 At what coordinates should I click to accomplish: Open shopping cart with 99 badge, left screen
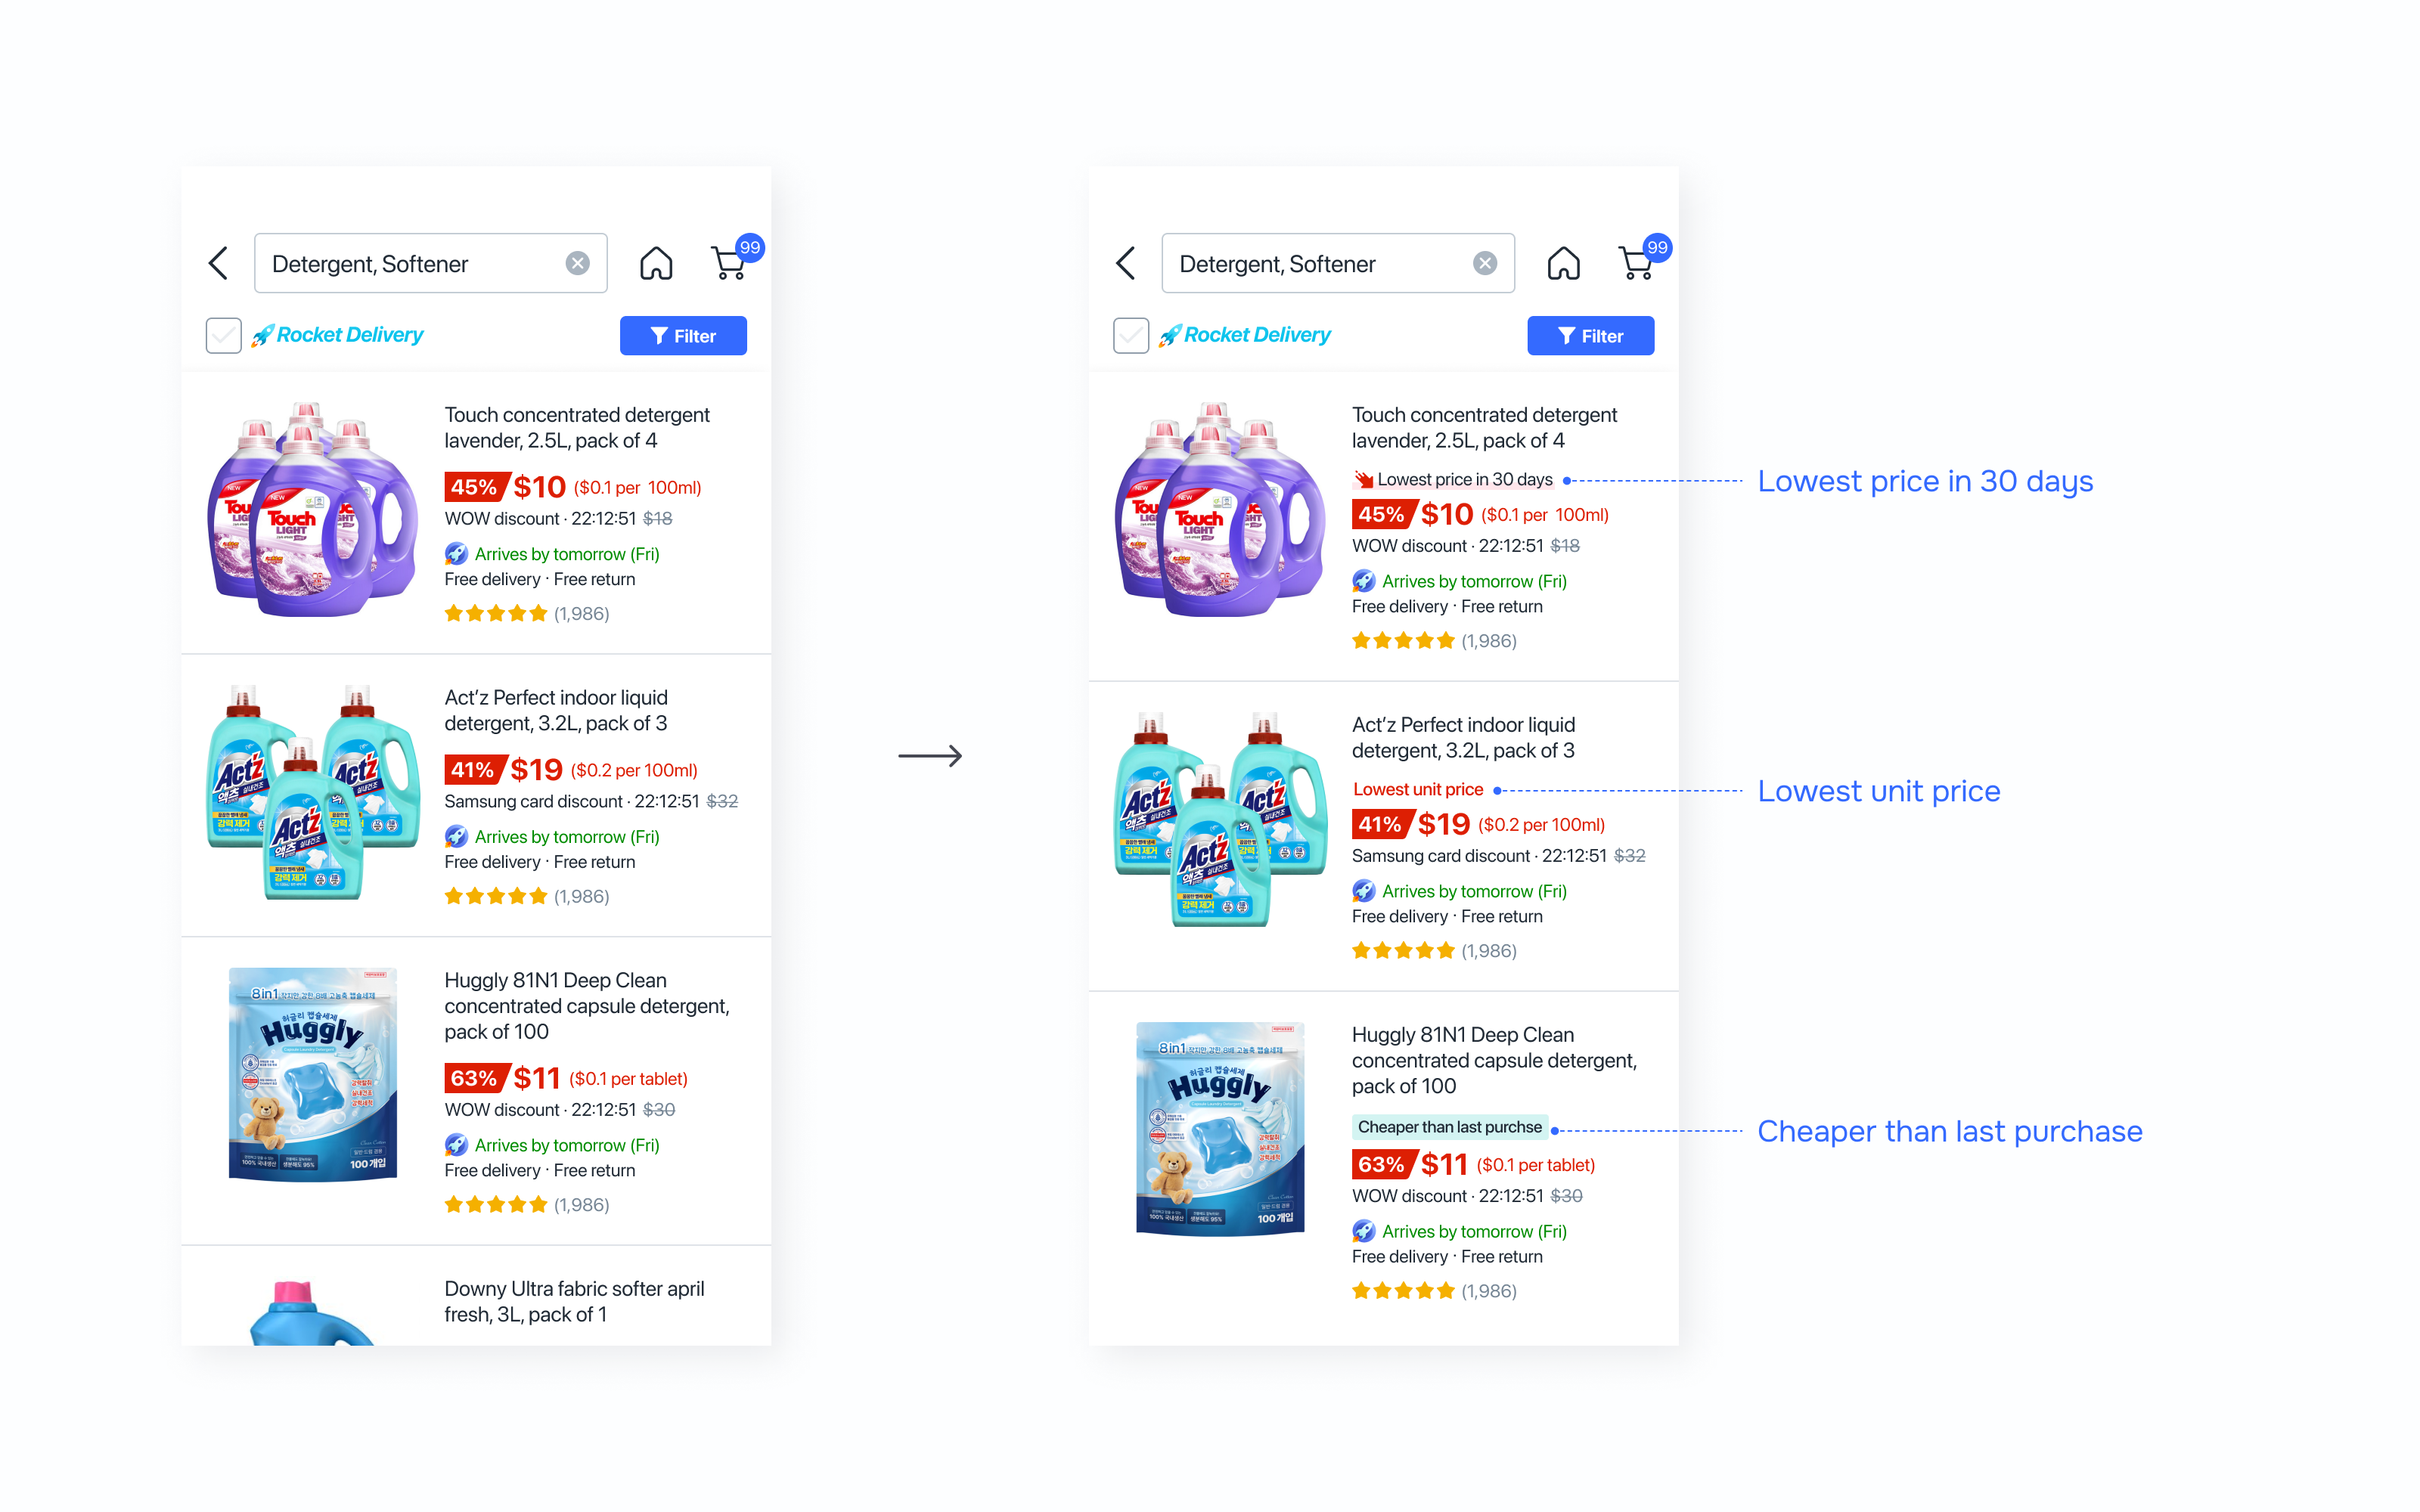pyautogui.click(x=735, y=259)
